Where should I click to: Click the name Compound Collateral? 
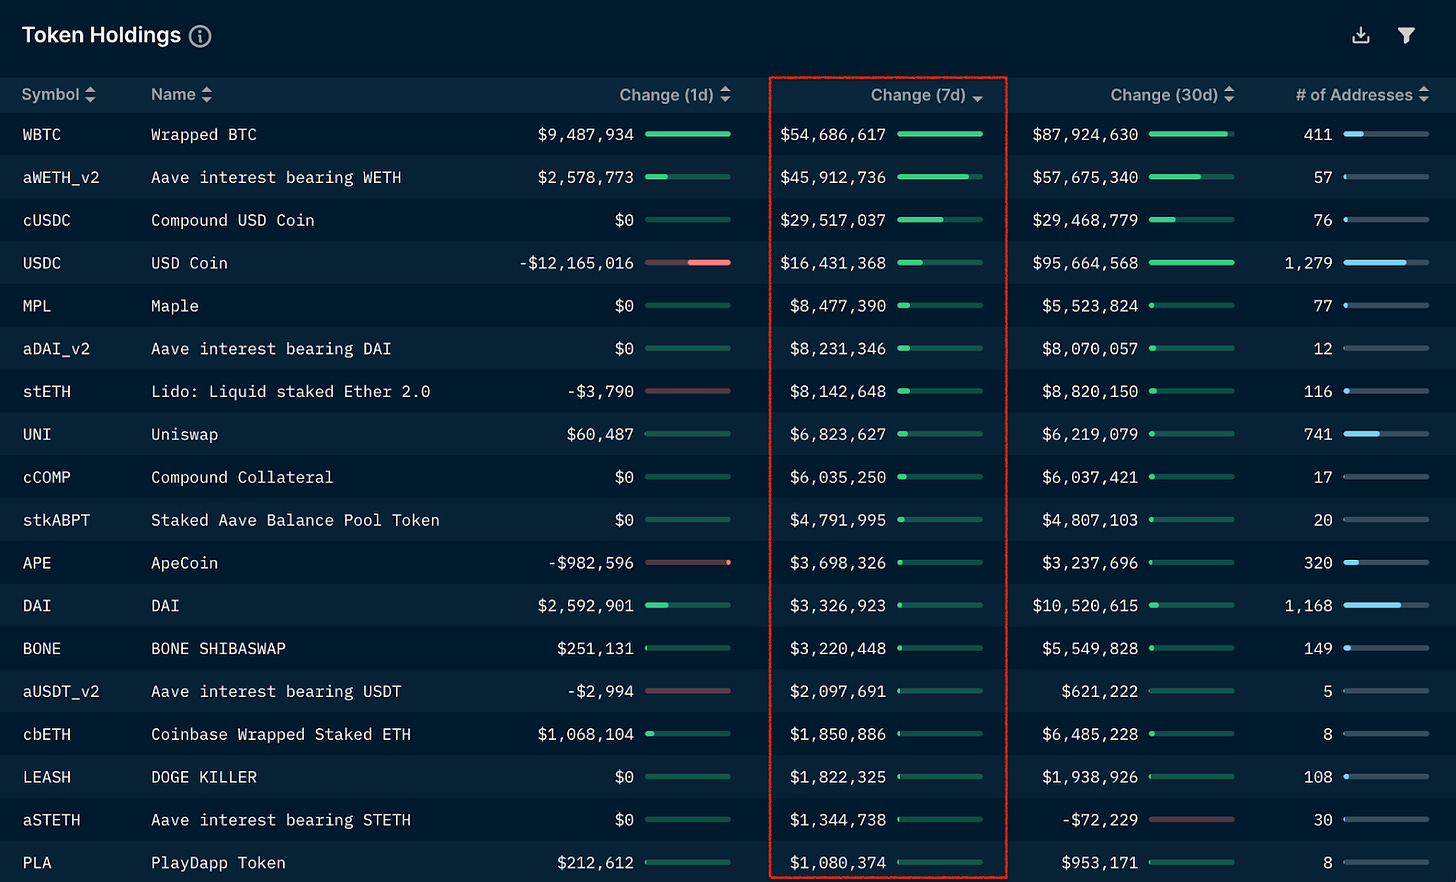pyautogui.click(x=242, y=478)
